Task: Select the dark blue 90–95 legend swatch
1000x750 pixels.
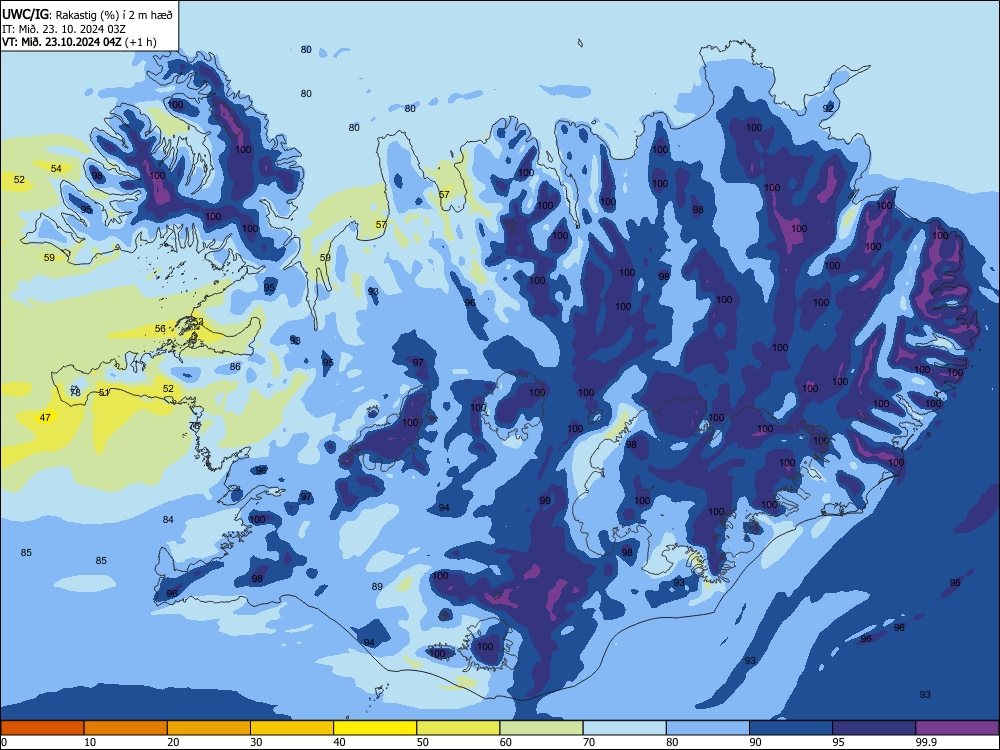Action: [791, 728]
